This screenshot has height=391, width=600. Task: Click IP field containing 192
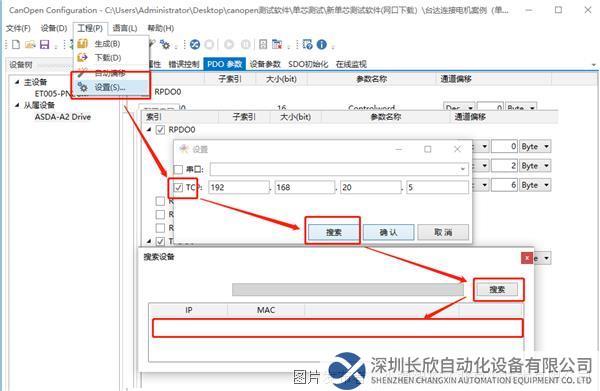[239, 187]
